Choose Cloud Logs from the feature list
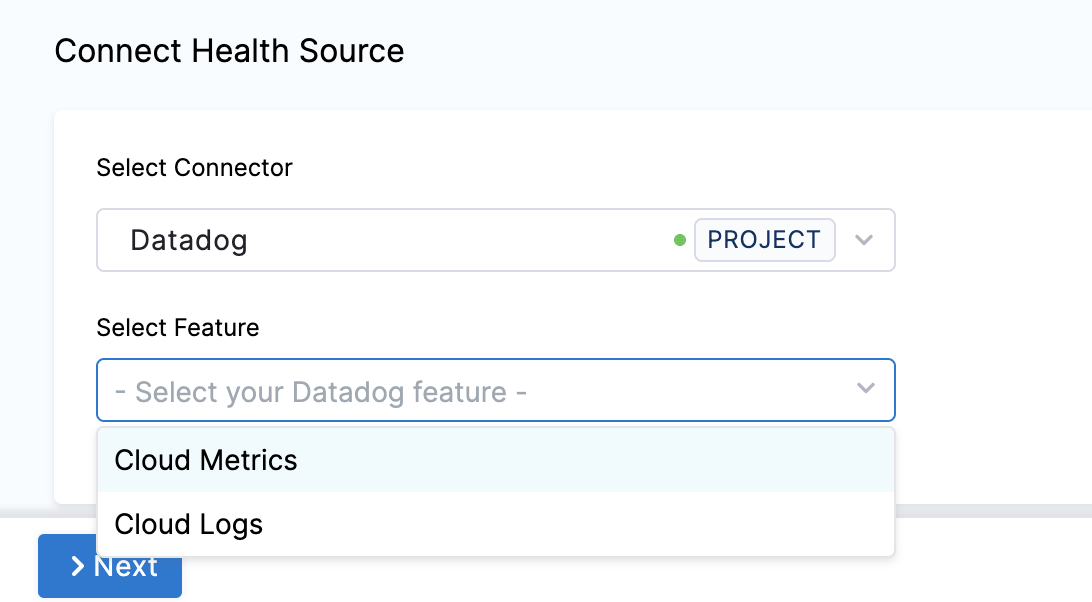Image resolution: width=1092 pixels, height=602 pixels. [189, 524]
